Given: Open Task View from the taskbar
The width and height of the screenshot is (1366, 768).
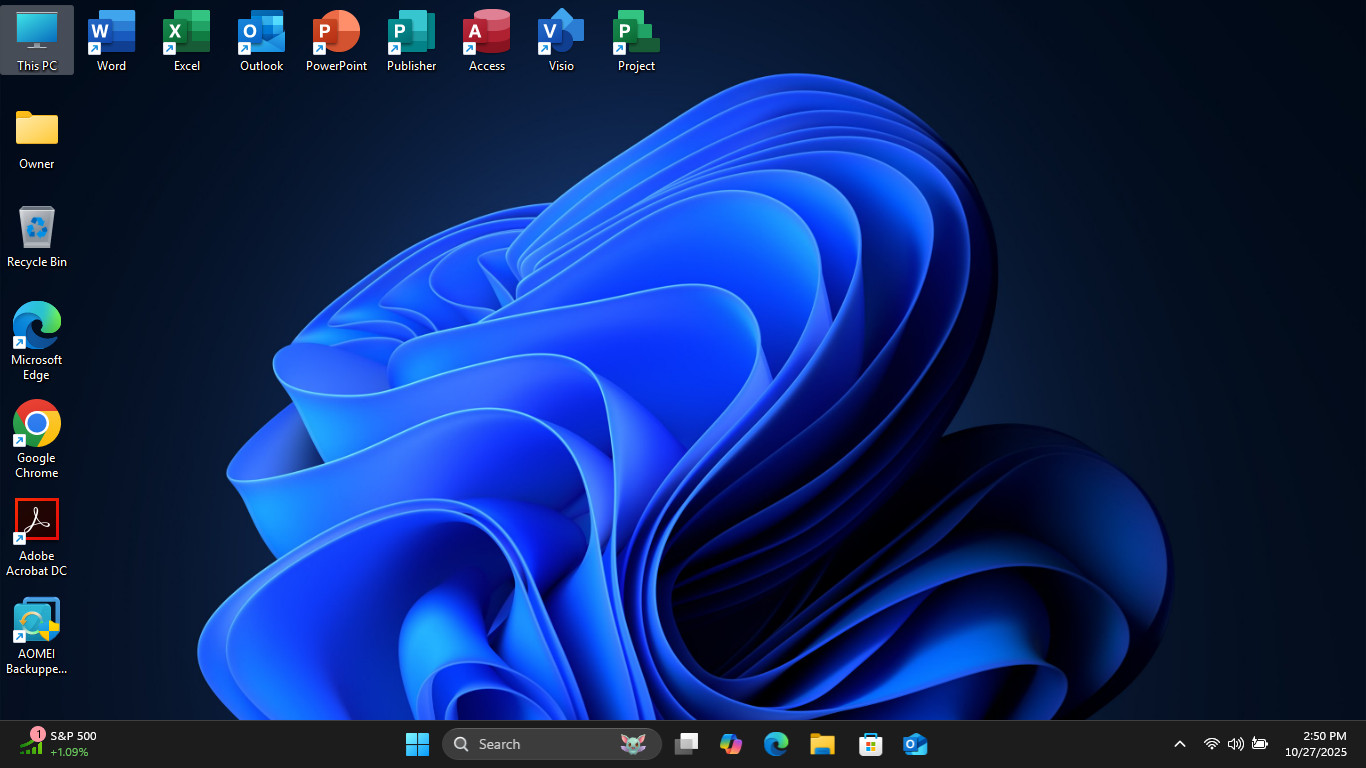Looking at the screenshot, I should pos(686,744).
